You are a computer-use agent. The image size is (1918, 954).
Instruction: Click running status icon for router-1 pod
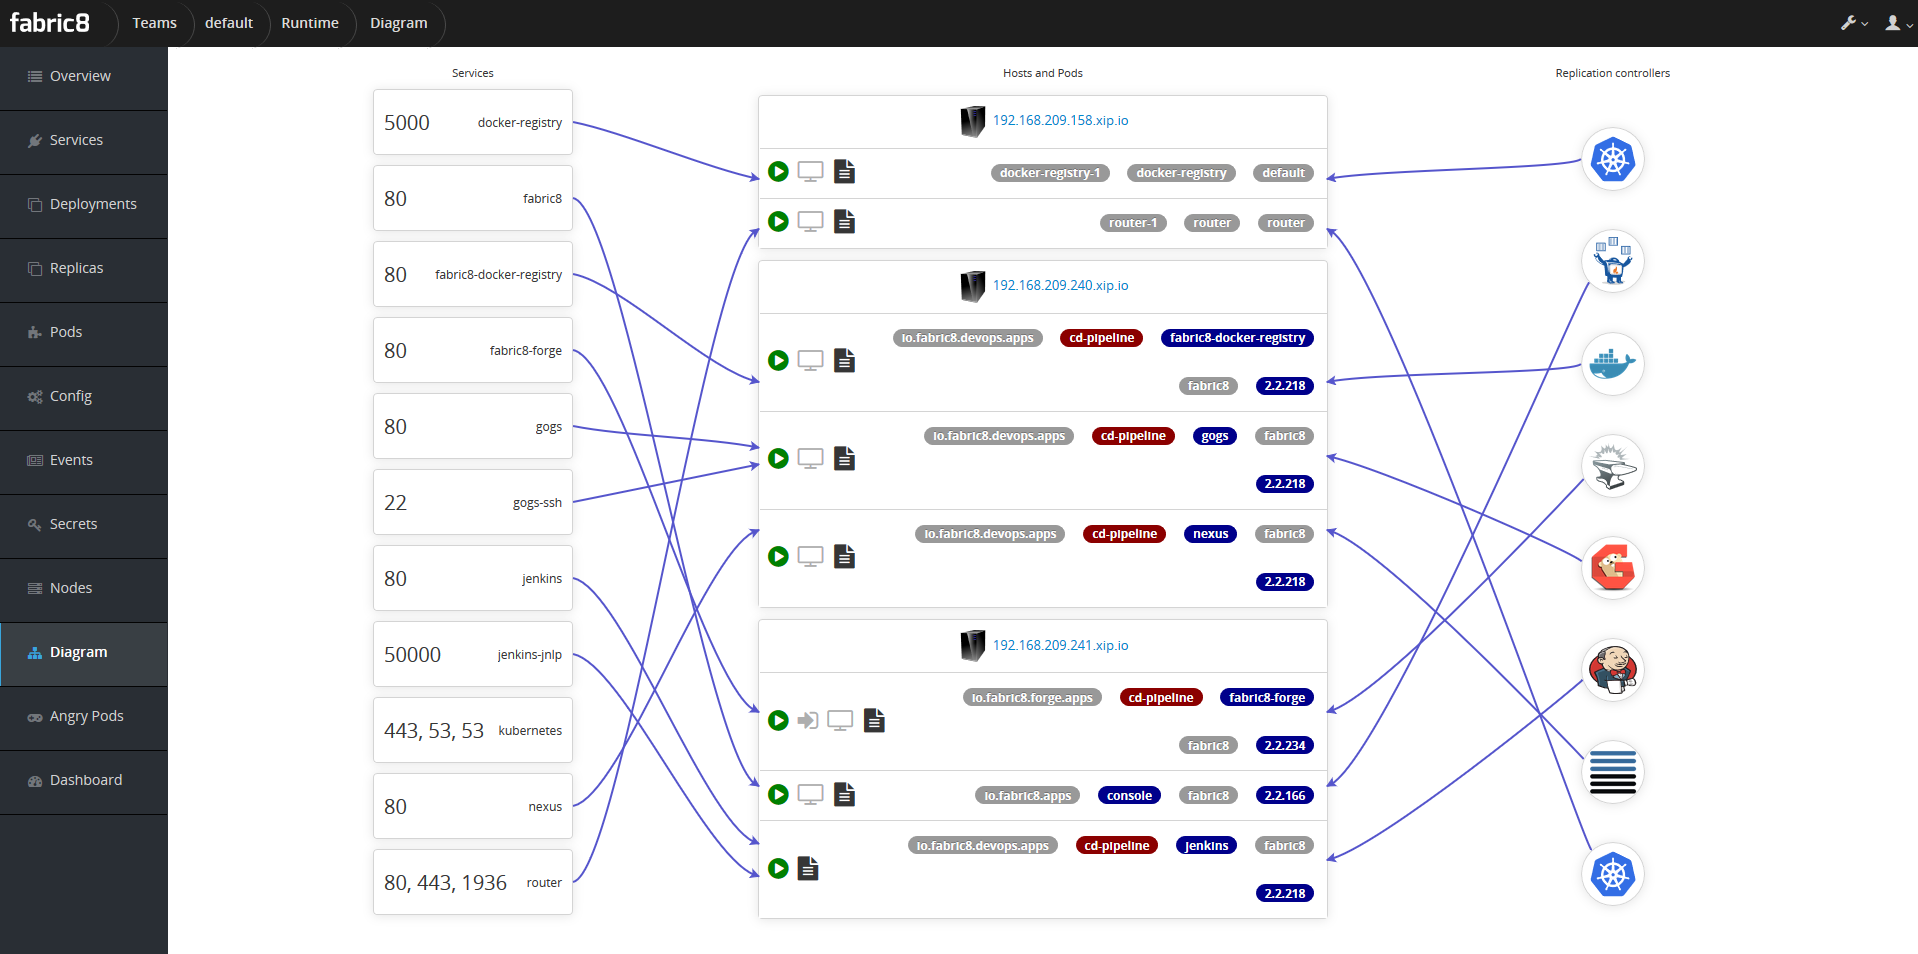click(x=778, y=222)
